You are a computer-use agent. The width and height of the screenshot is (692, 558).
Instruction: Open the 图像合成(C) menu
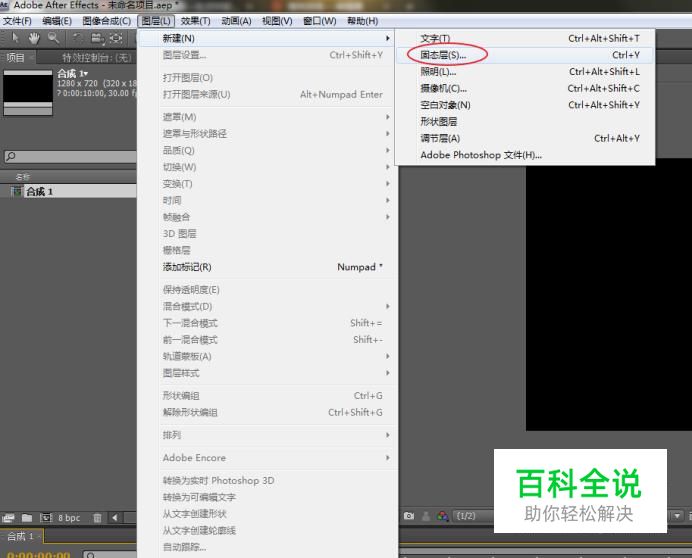click(x=106, y=21)
